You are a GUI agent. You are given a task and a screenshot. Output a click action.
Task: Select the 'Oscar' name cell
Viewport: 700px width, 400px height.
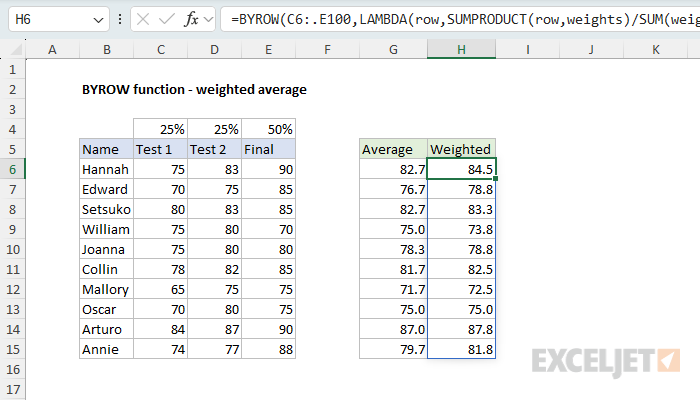(x=107, y=309)
